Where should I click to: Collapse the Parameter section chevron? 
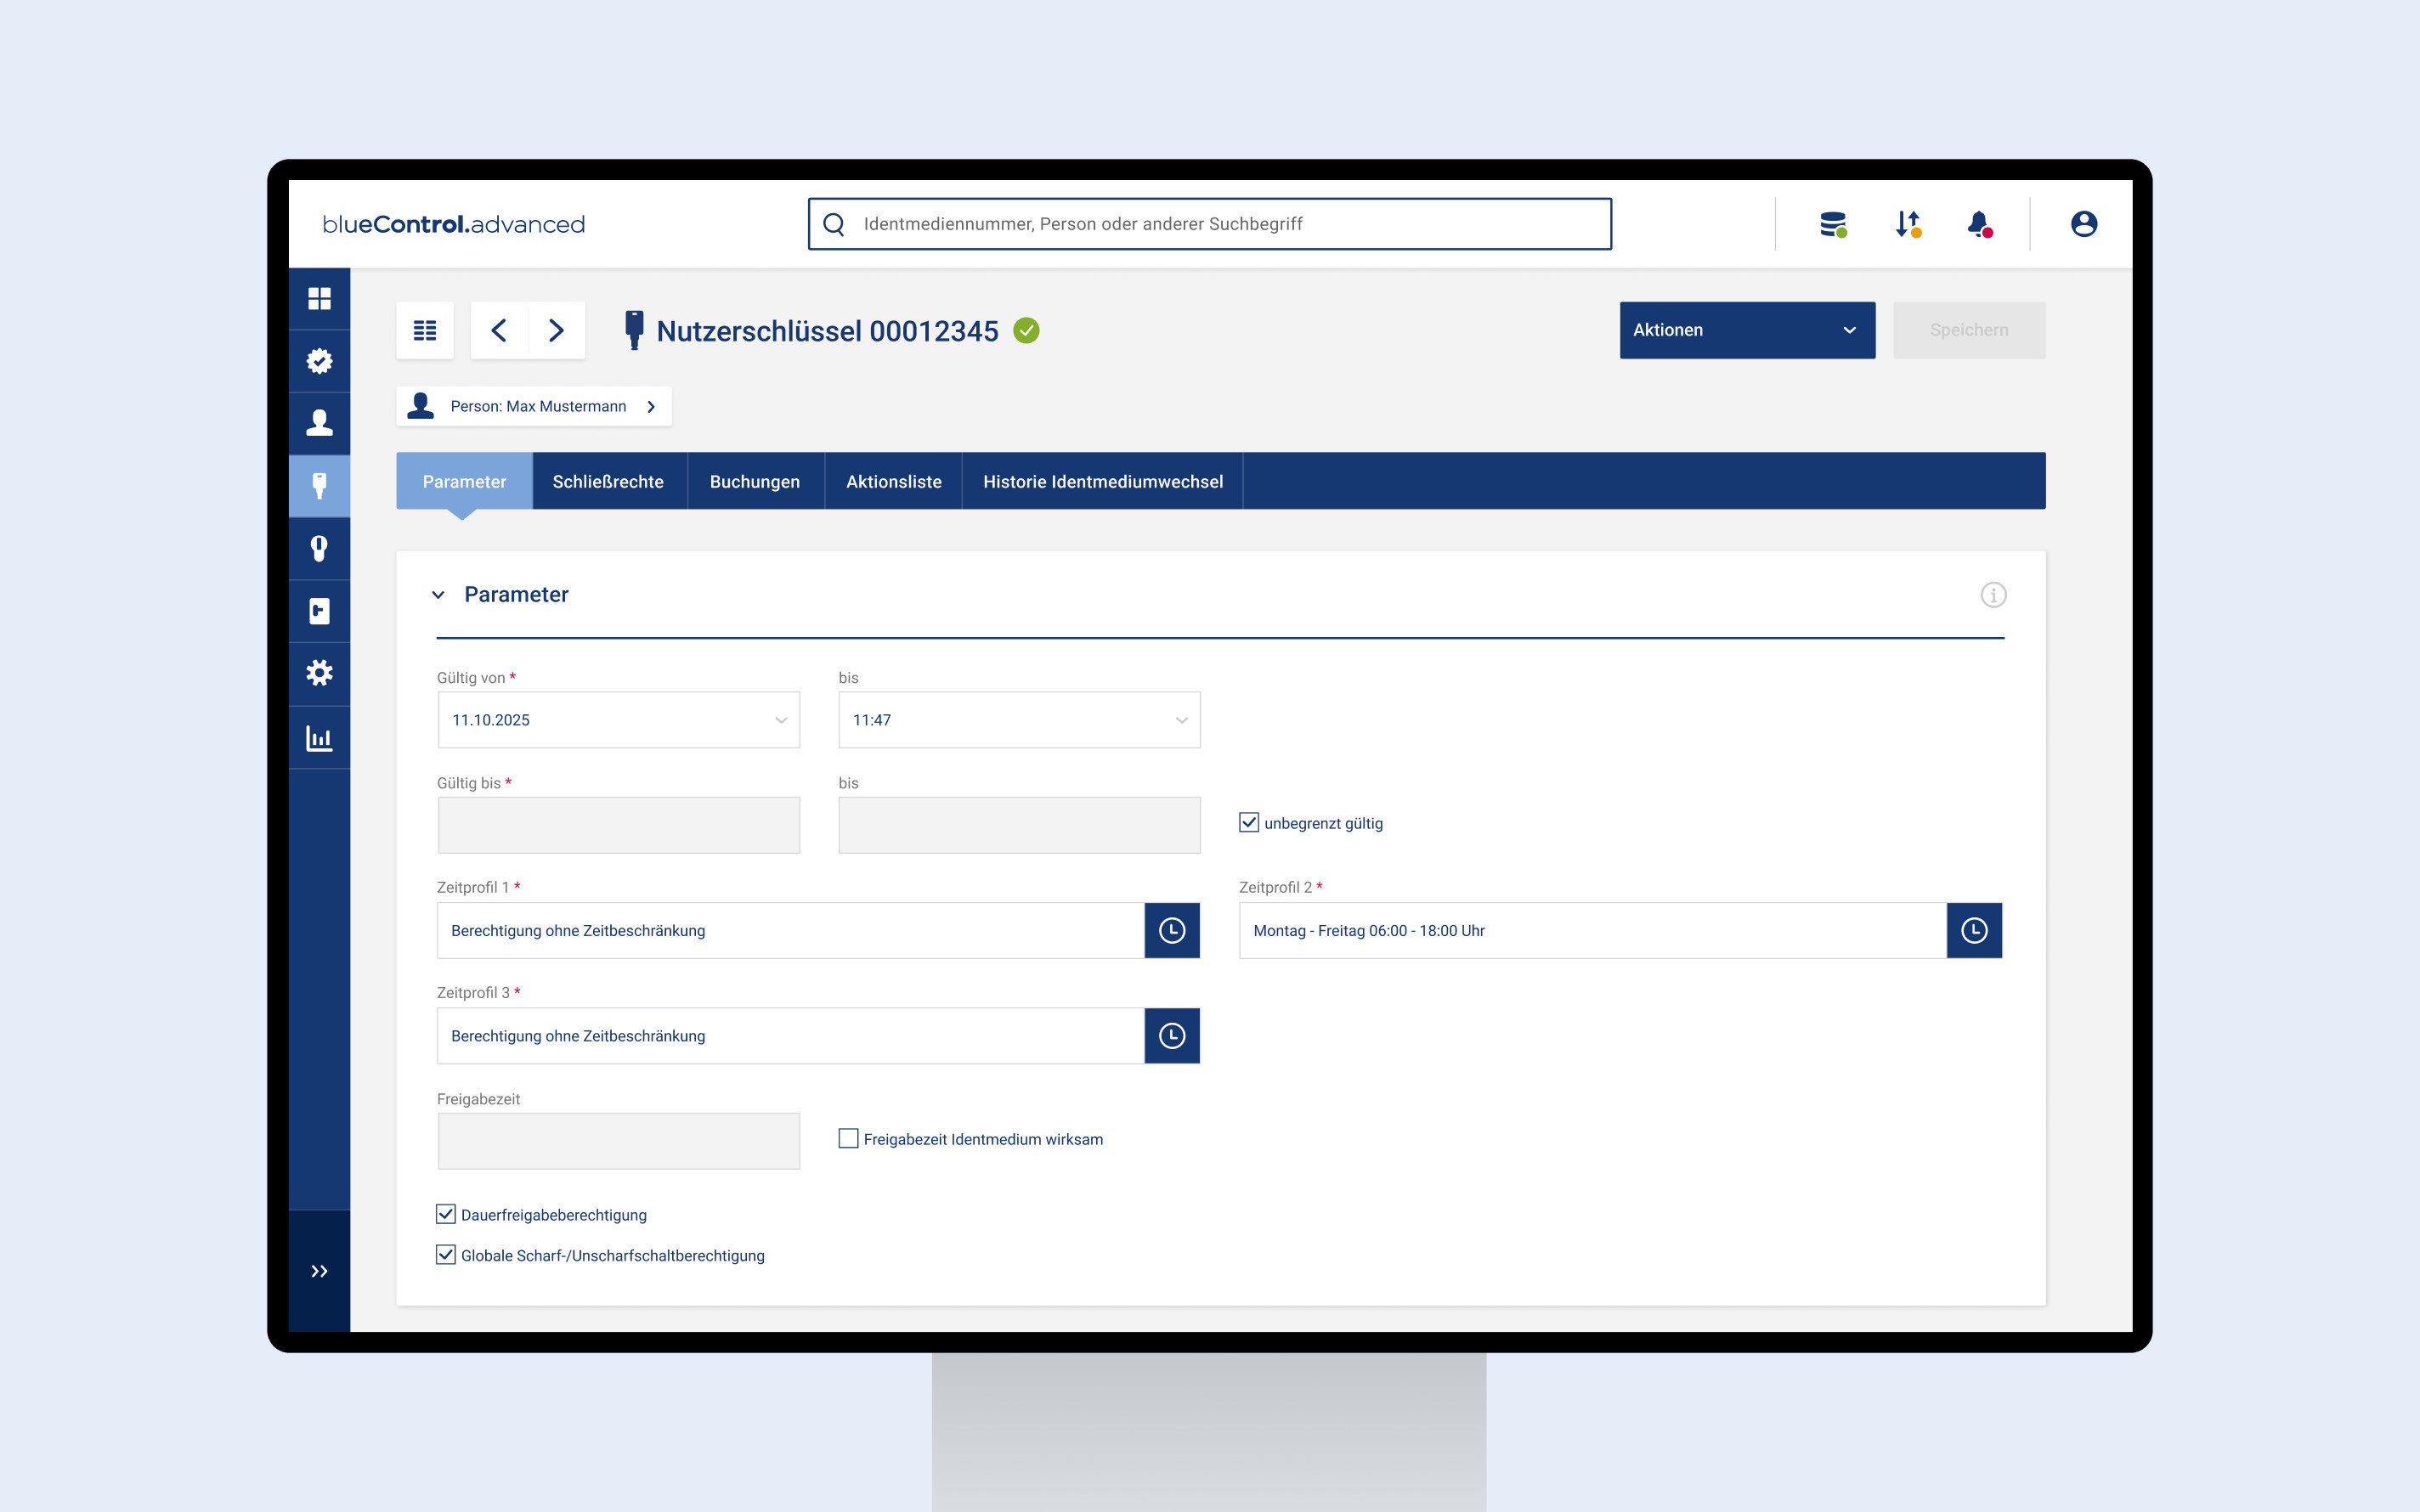438,595
